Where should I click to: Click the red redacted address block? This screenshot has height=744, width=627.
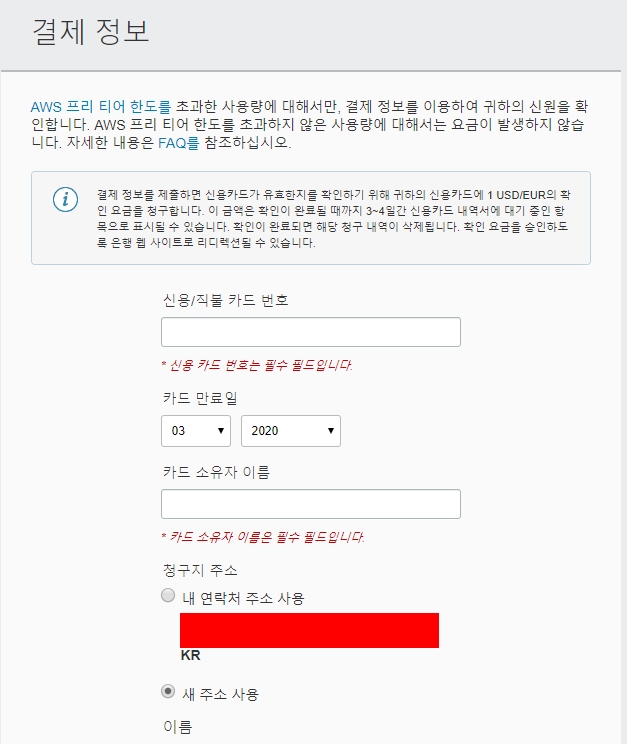coord(309,630)
